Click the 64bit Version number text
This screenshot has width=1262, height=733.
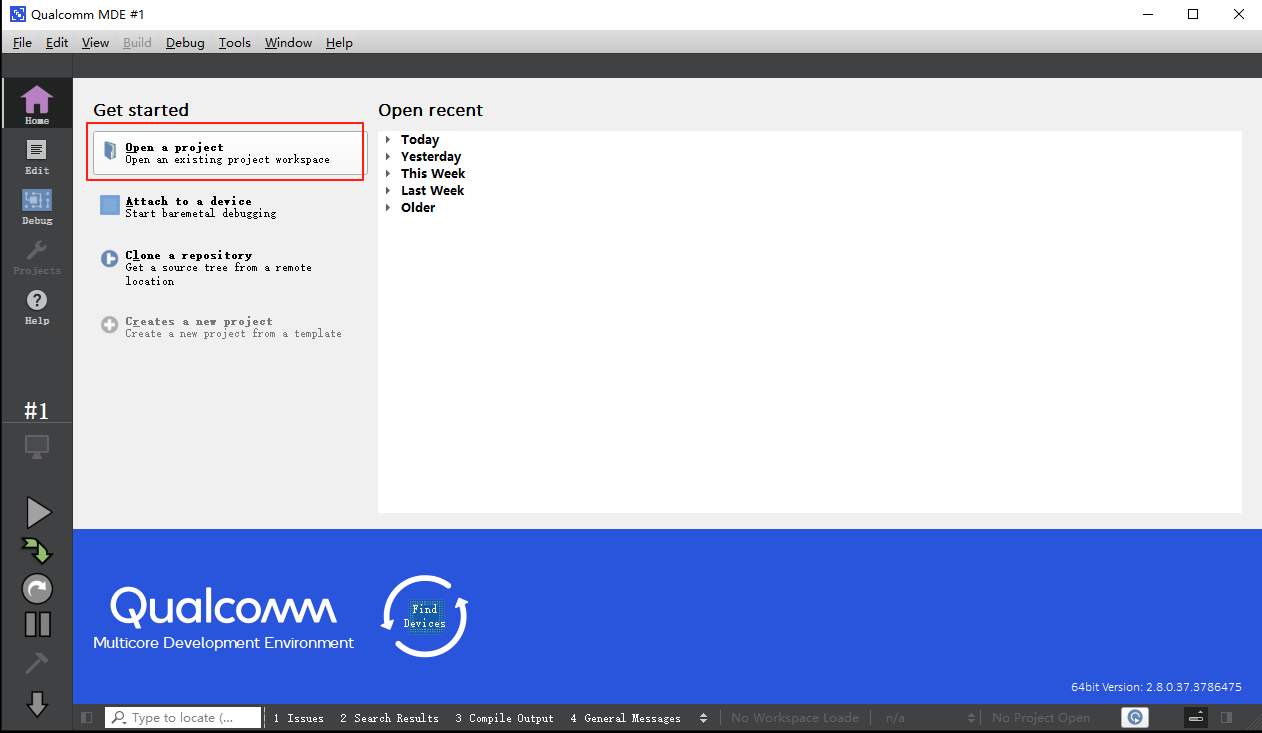point(1156,687)
